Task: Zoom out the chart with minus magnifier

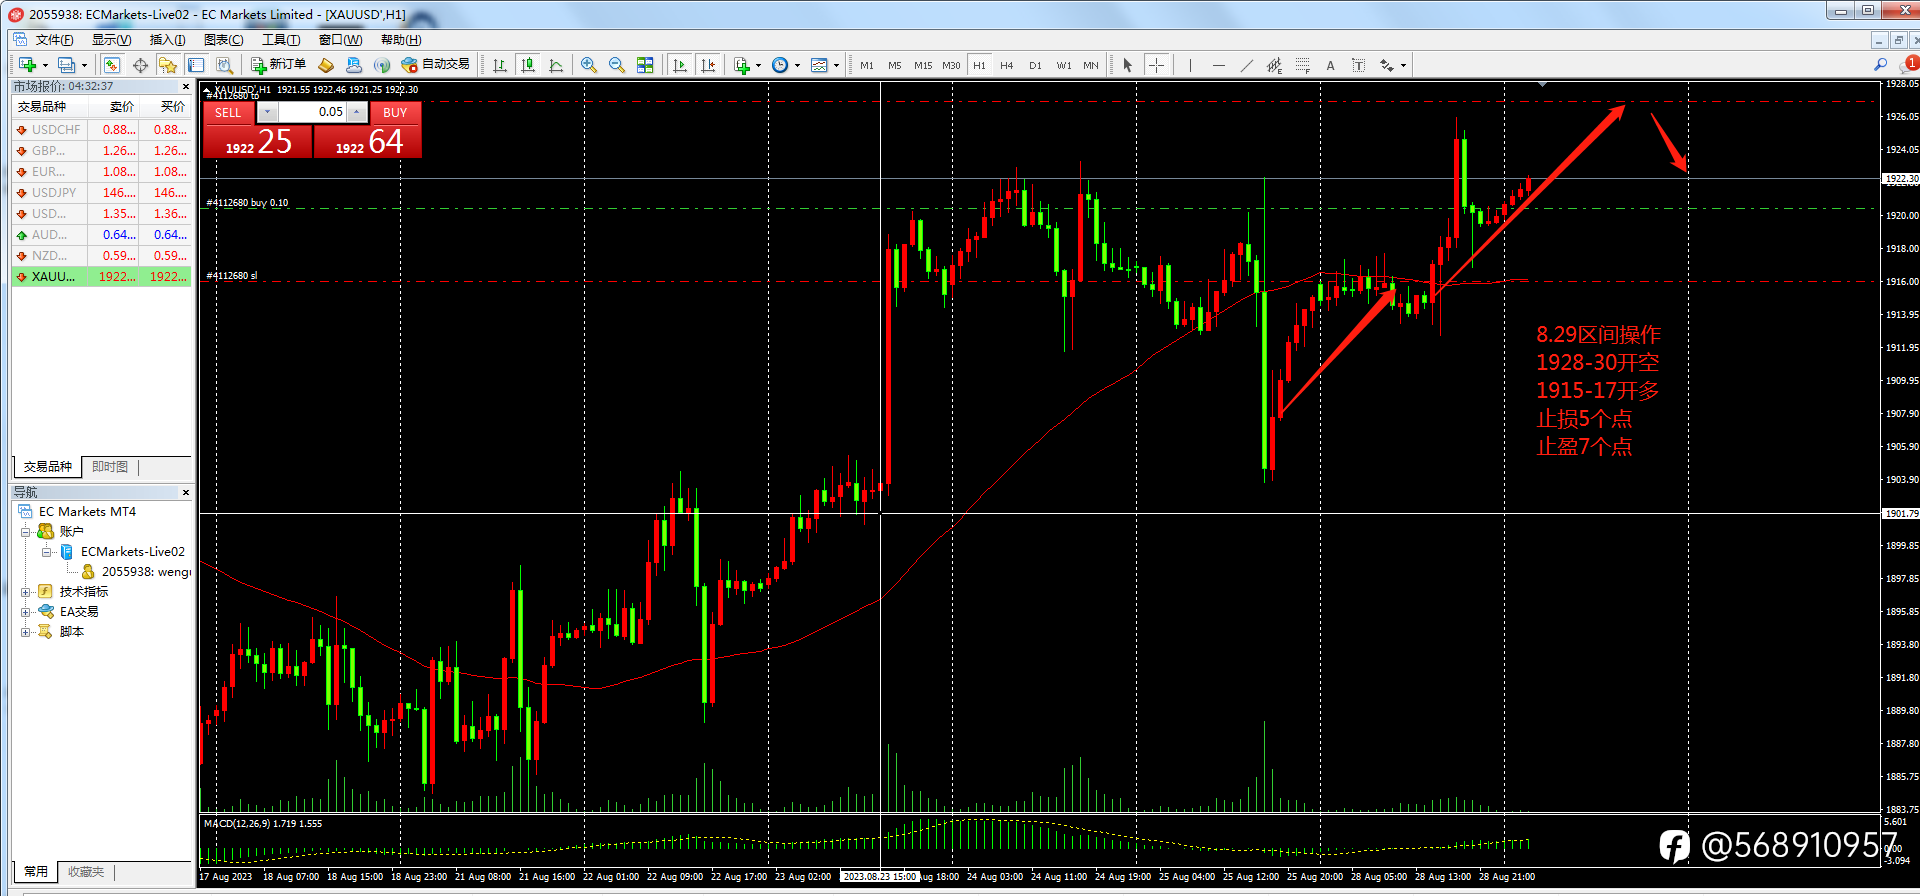Action: 617,65
